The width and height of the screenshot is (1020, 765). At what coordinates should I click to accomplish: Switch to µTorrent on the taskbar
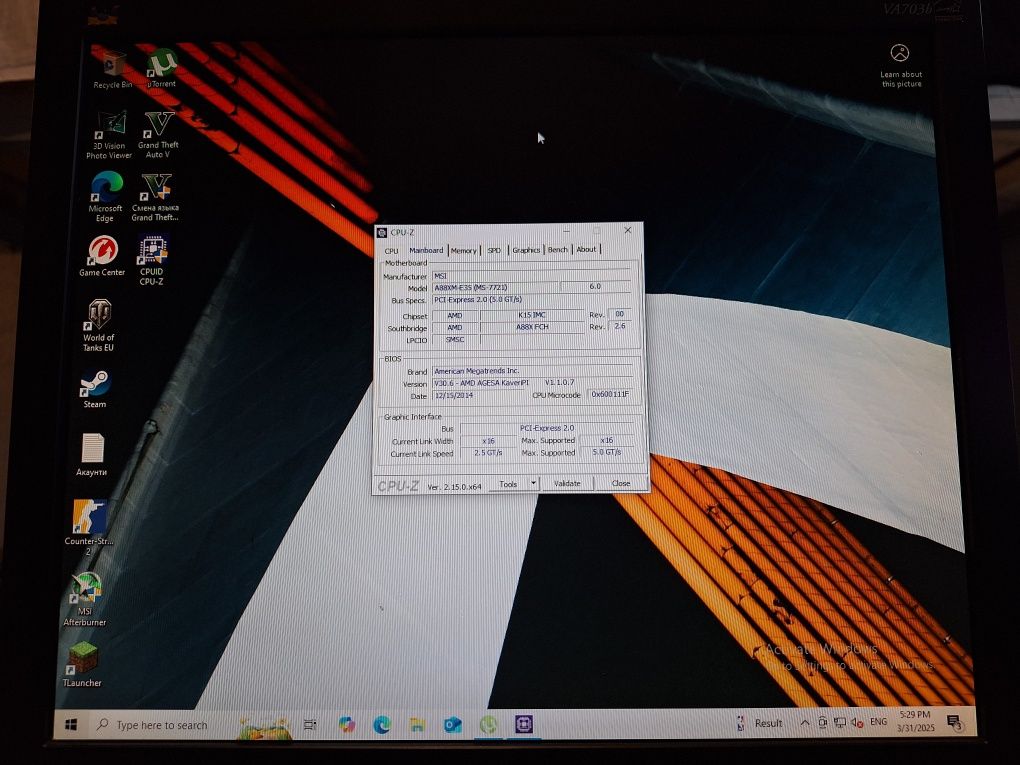pyautogui.click(x=488, y=724)
